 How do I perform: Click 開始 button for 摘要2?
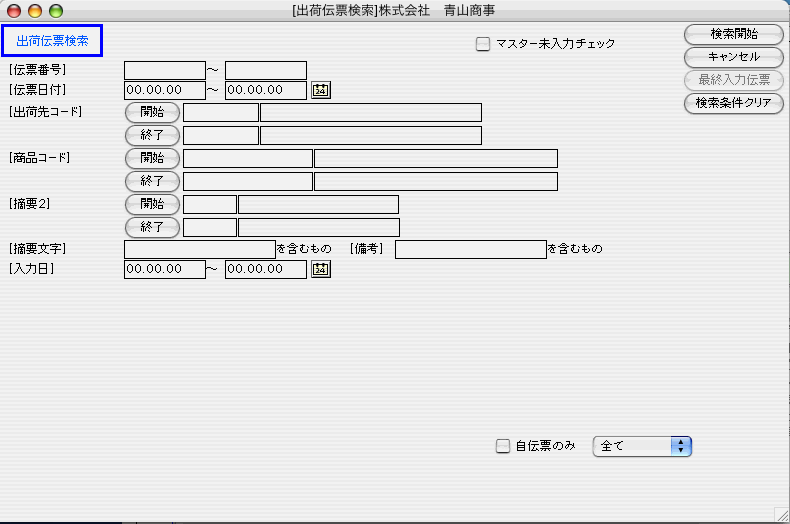pyautogui.click(x=152, y=204)
